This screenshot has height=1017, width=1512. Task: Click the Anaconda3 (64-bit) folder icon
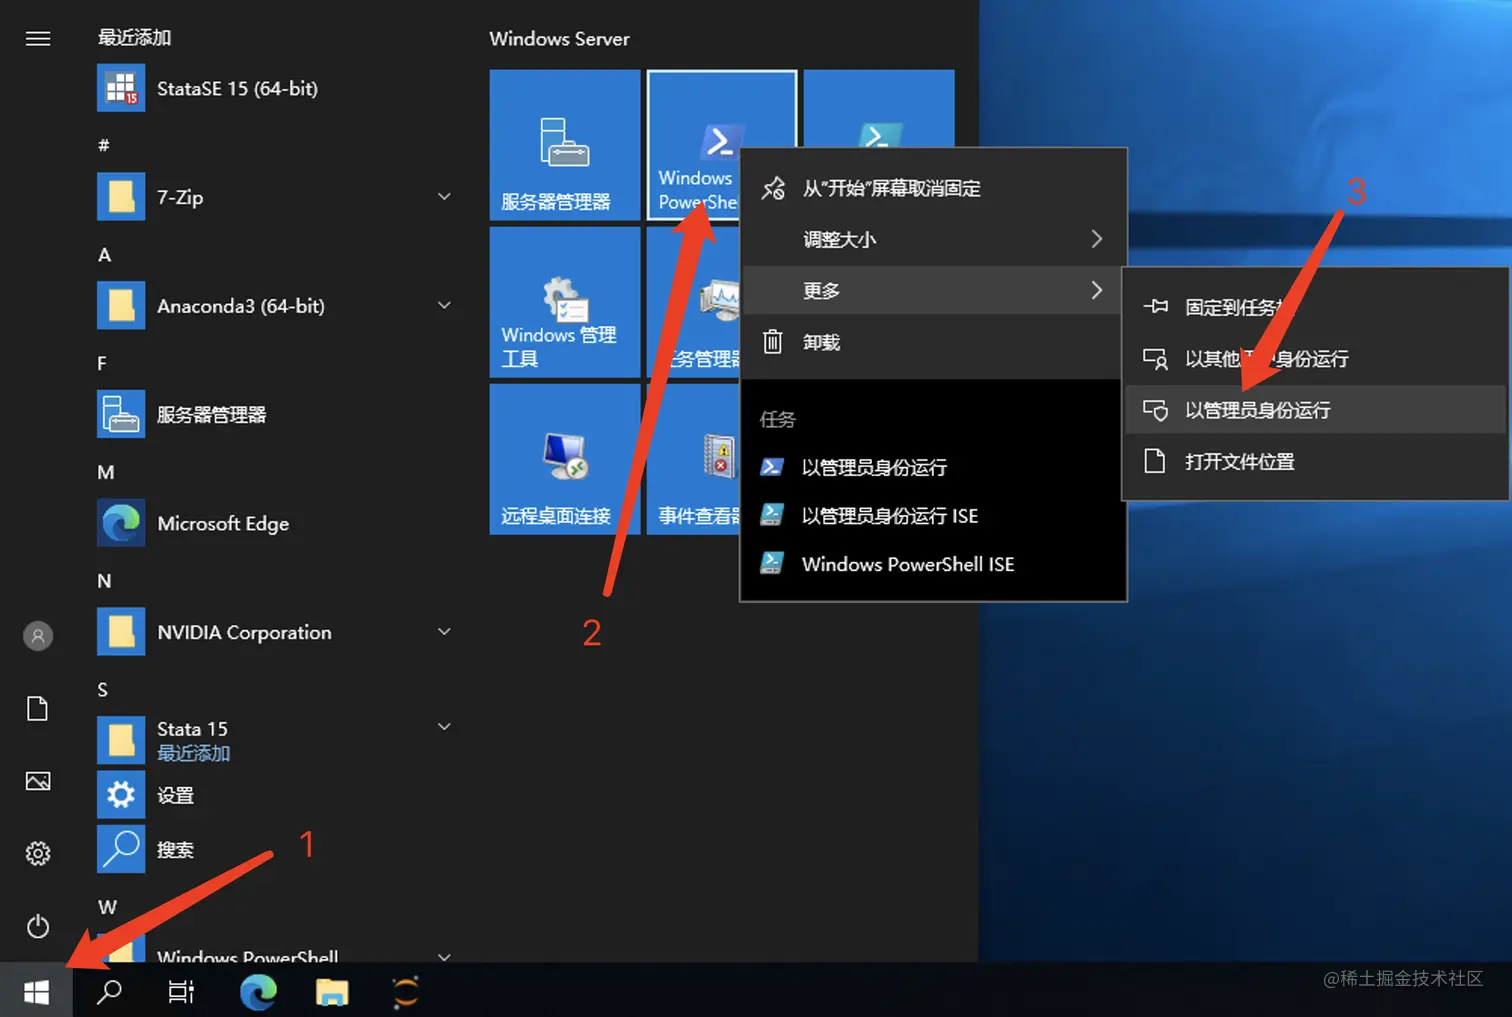pos(121,306)
